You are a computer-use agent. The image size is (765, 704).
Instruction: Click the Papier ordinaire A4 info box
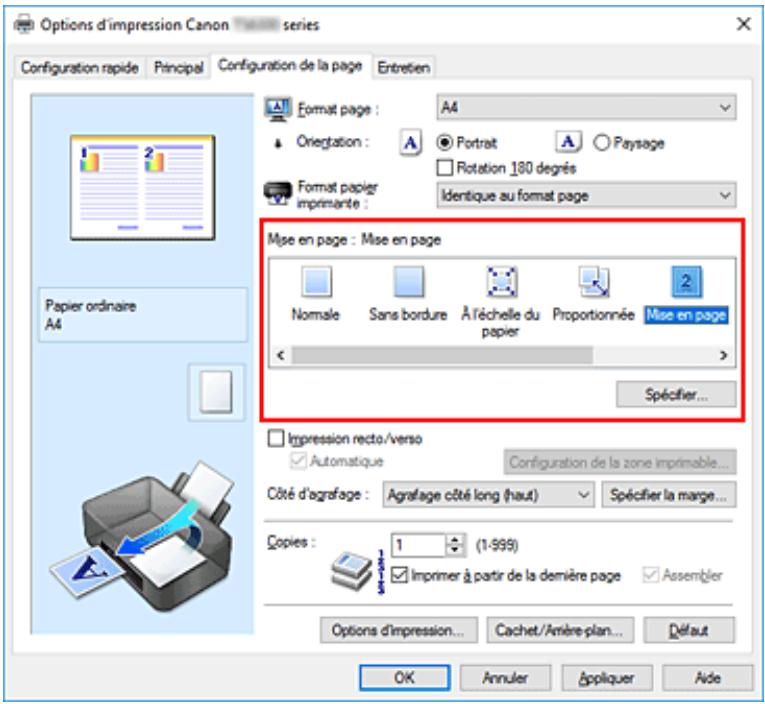coord(143,315)
